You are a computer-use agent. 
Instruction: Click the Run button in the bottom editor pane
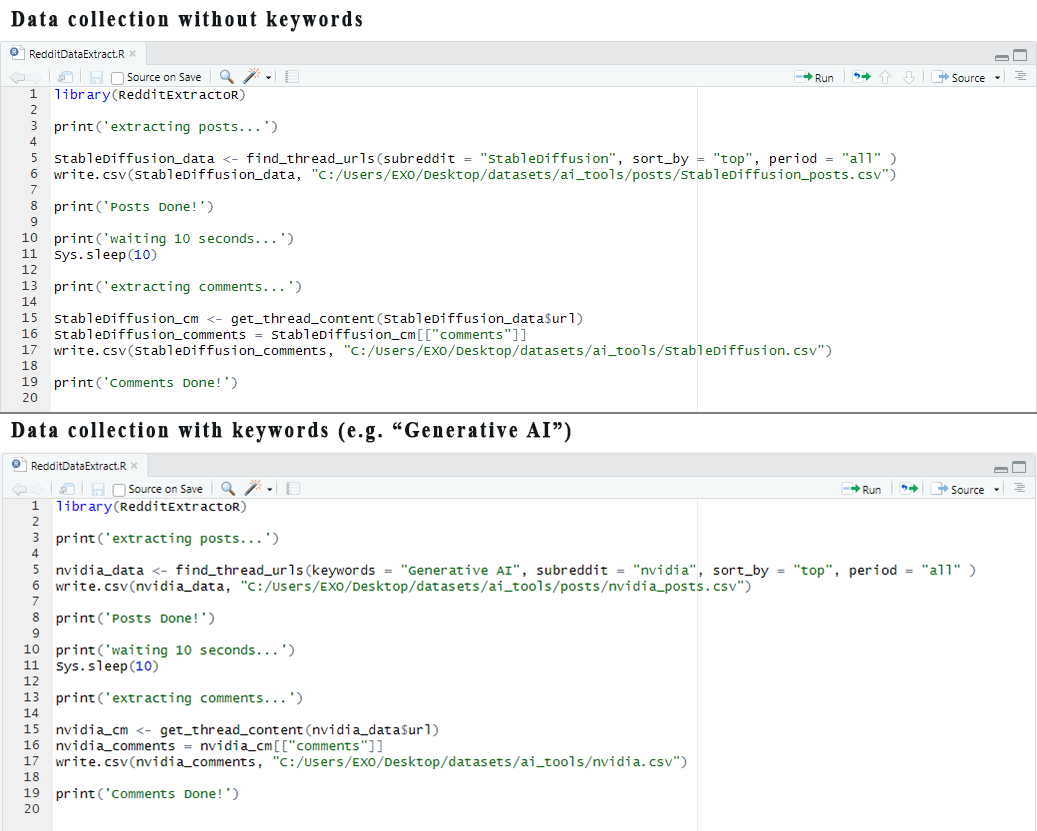coord(862,489)
